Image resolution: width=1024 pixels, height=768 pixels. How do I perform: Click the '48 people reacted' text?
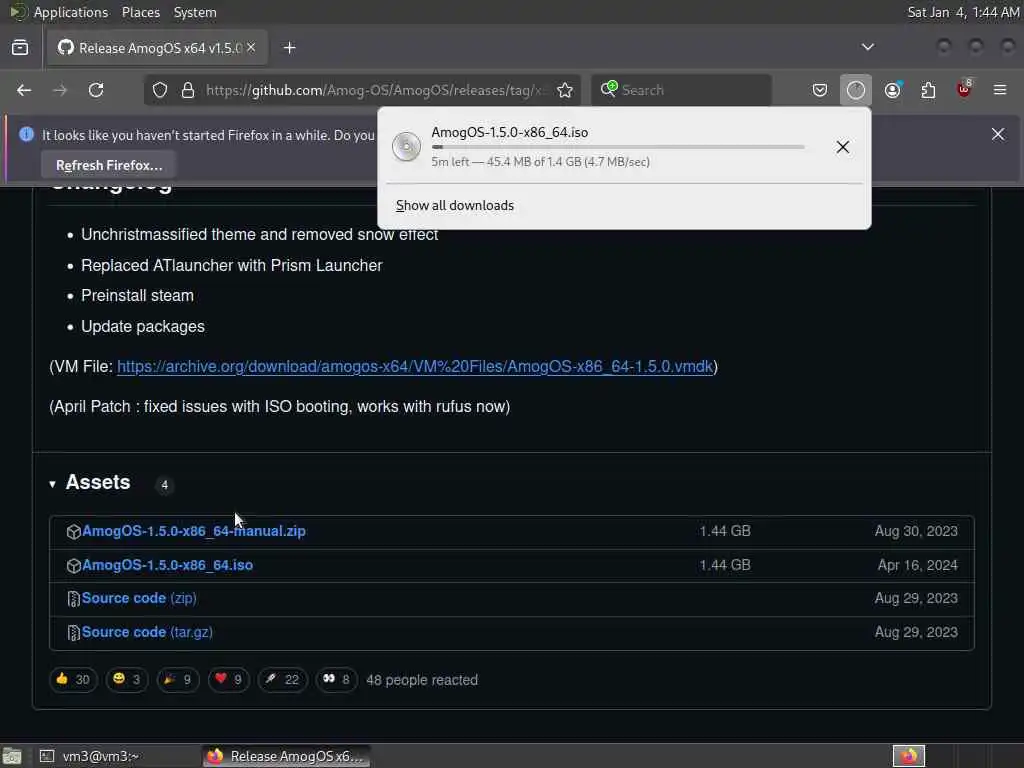[x=422, y=680]
